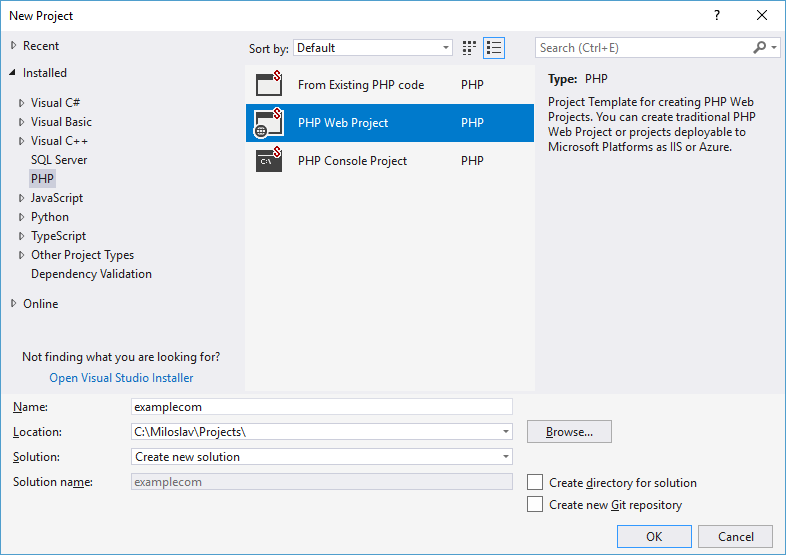Viewport: 786px width, 555px height.
Task: Switch to small icons view
Action: (x=469, y=48)
